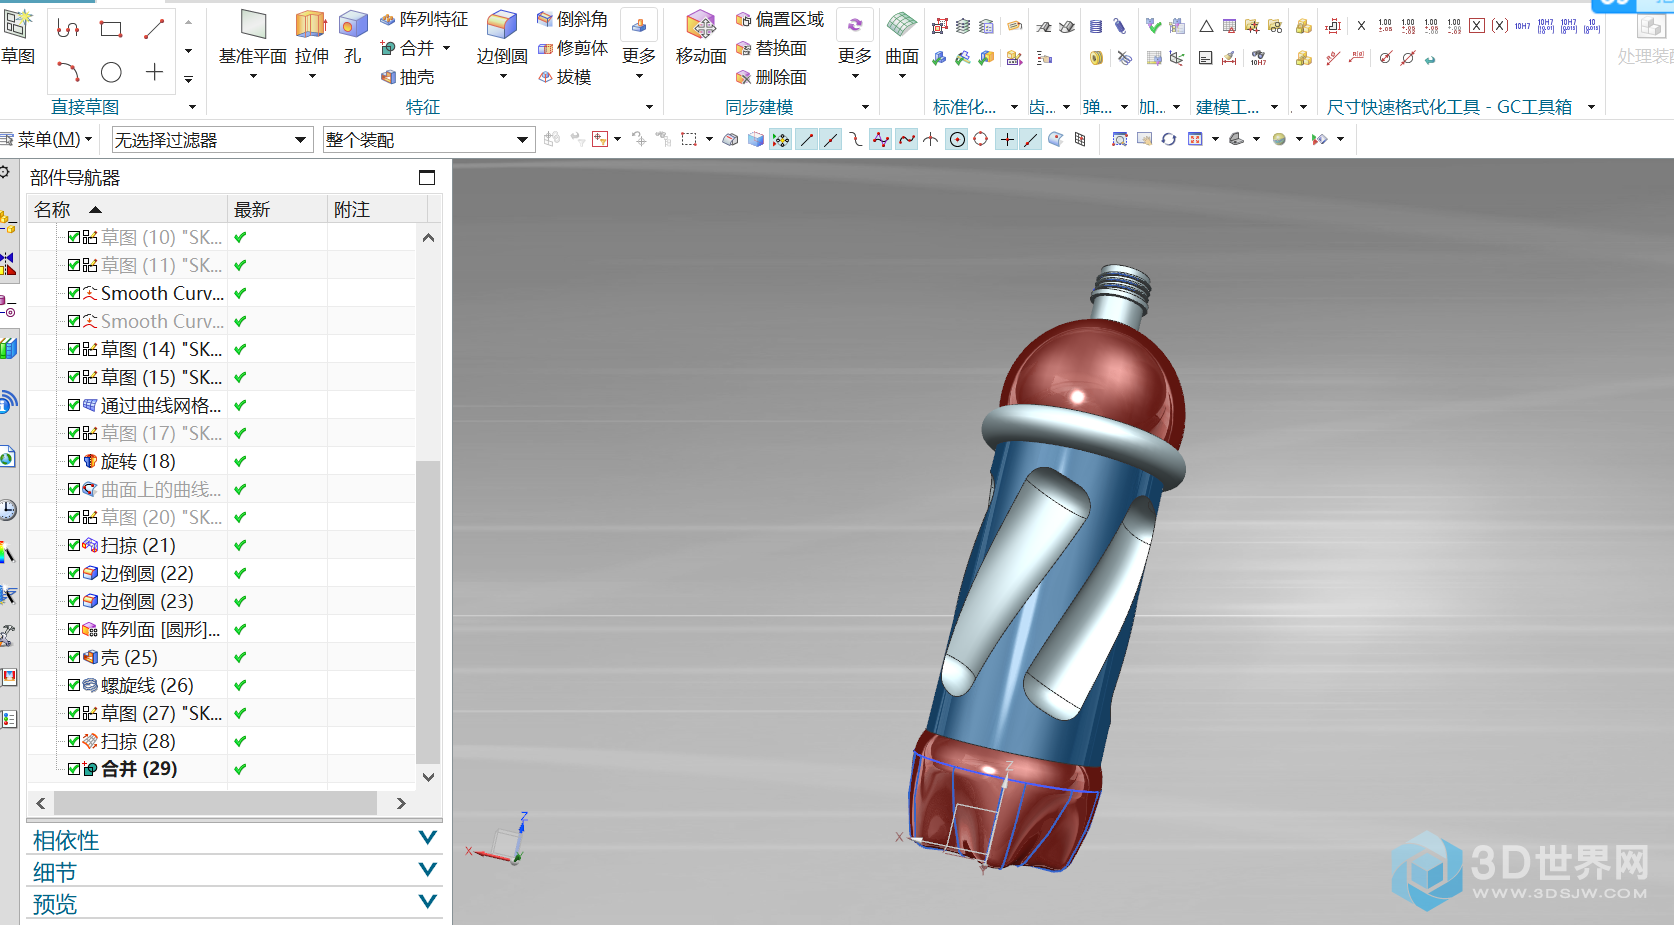Select the rectangle sketch tool

(111, 29)
